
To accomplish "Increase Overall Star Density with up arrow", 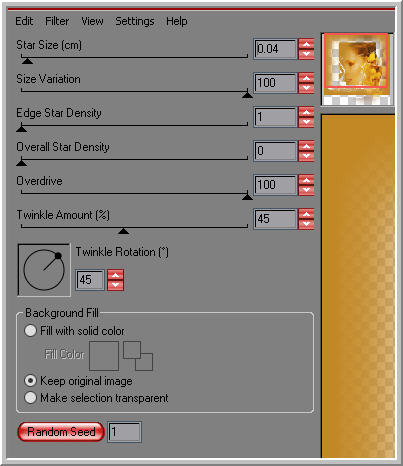I will pyautogui.click(x=306, y=146).
